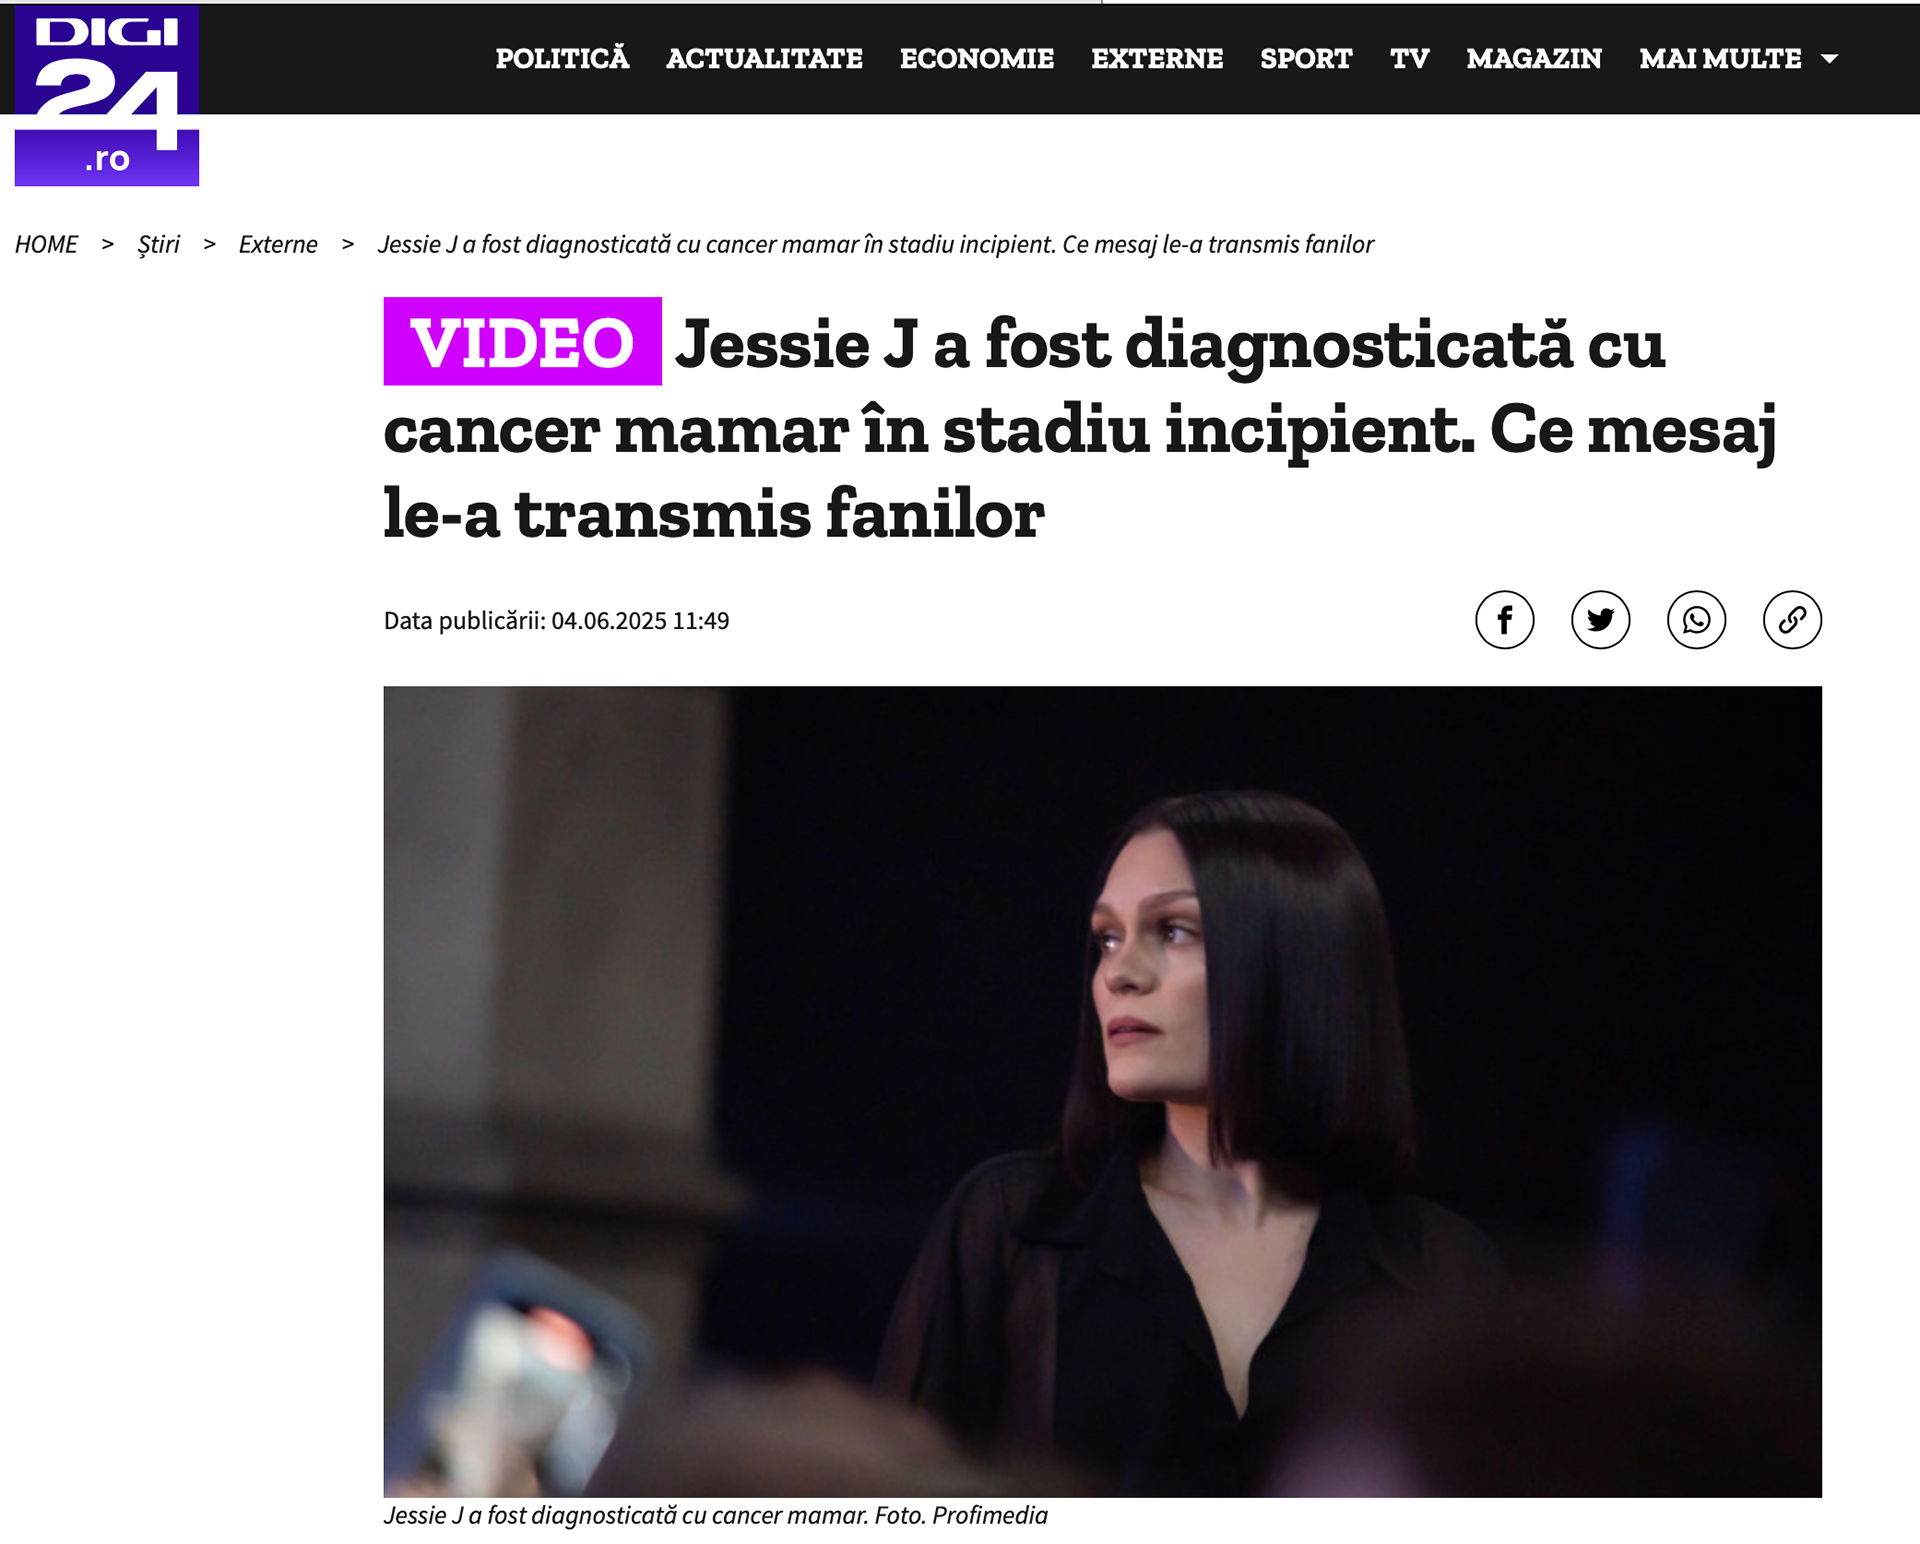Image resolution: width=1920 pixels, height=1544 pixels.
Task: Visit the MAGAZIN section
Action: (x=1534, y=59)
